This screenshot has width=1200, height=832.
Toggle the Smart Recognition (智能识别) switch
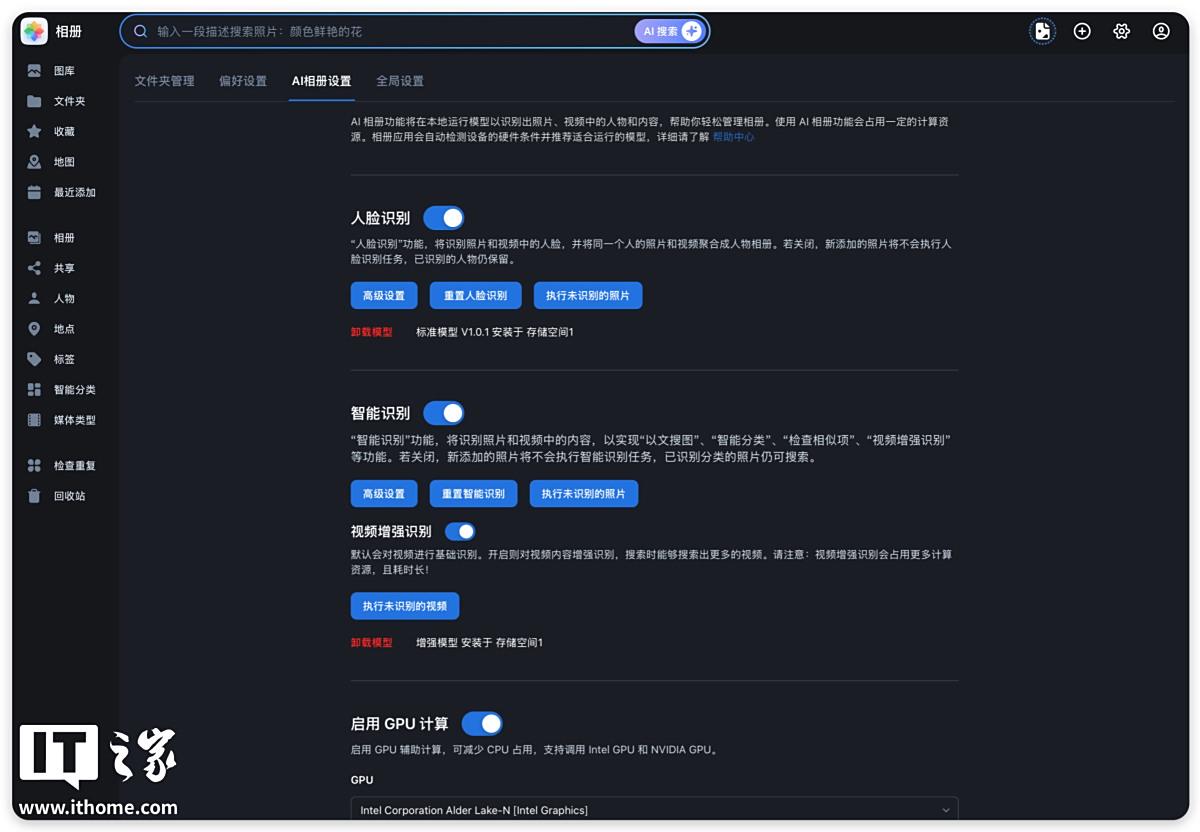pos(444,413)
